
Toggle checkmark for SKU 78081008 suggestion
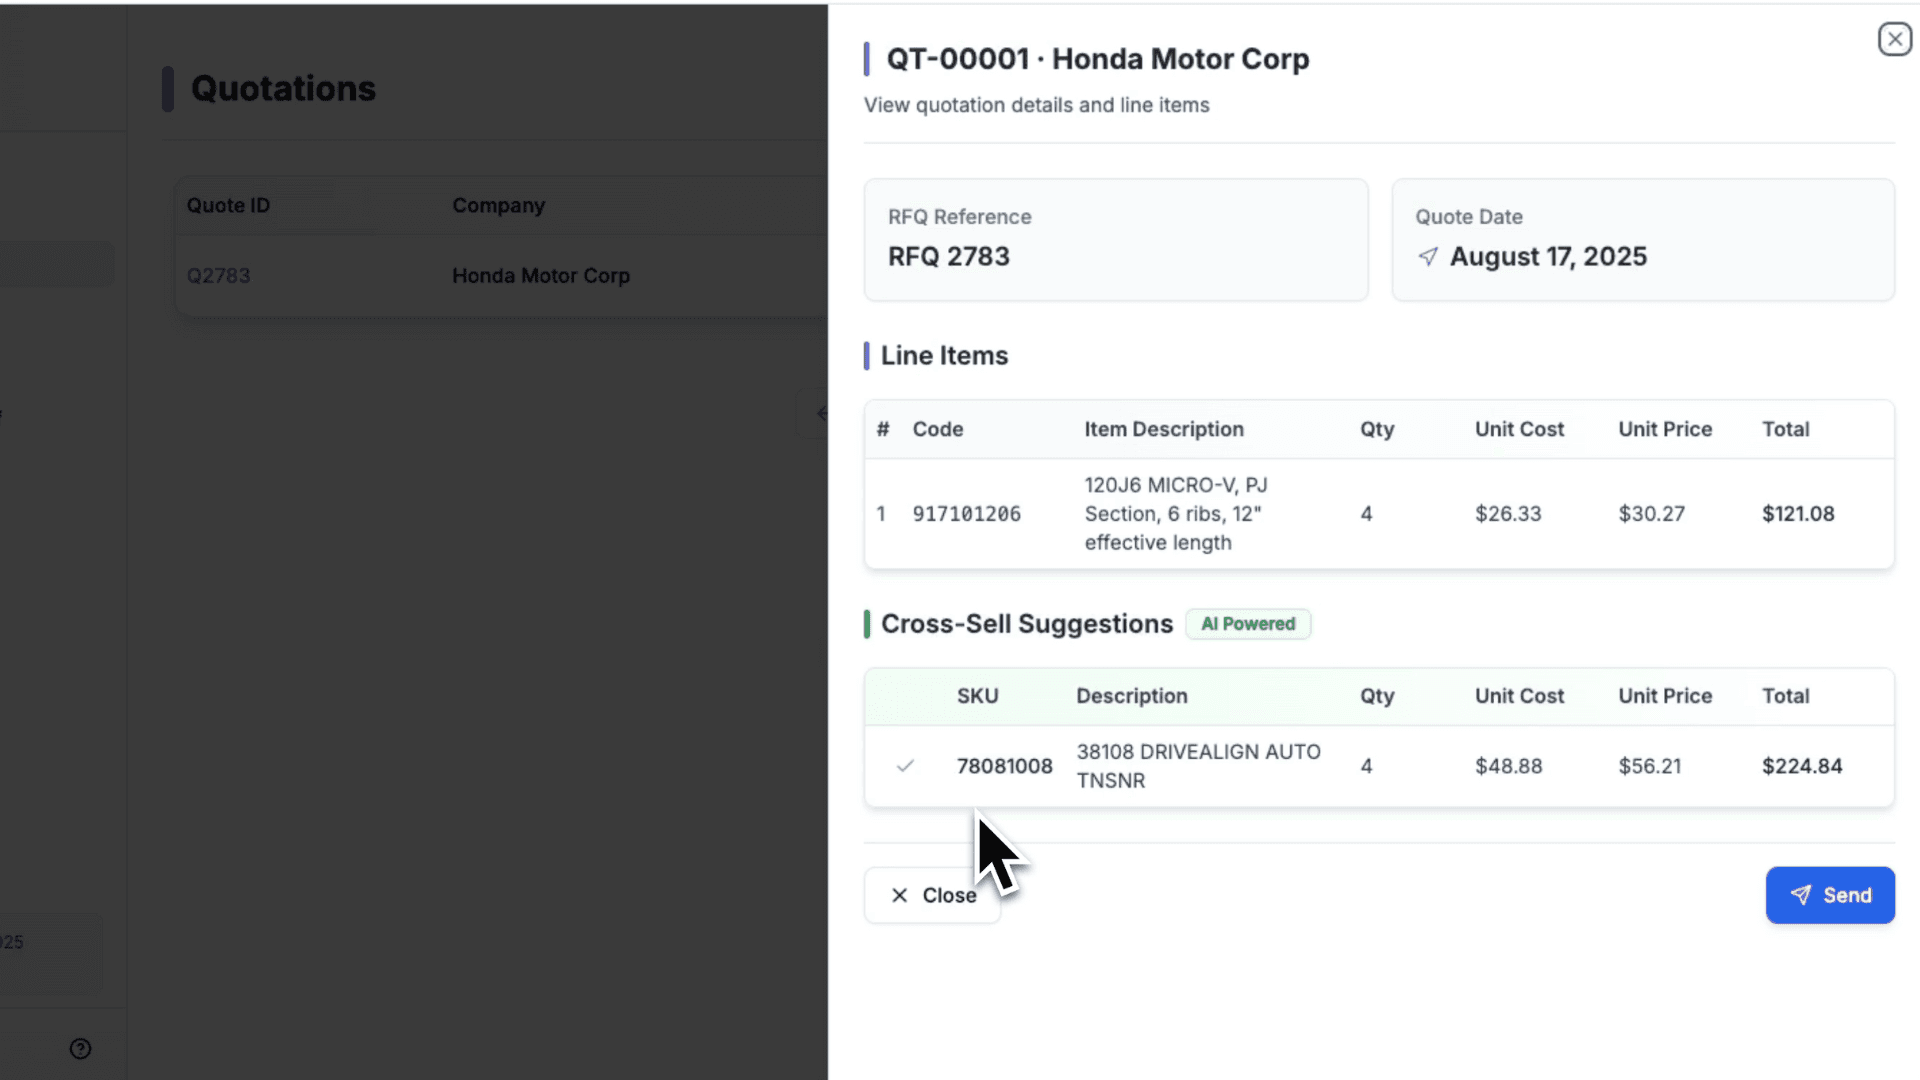coord(905,766)
